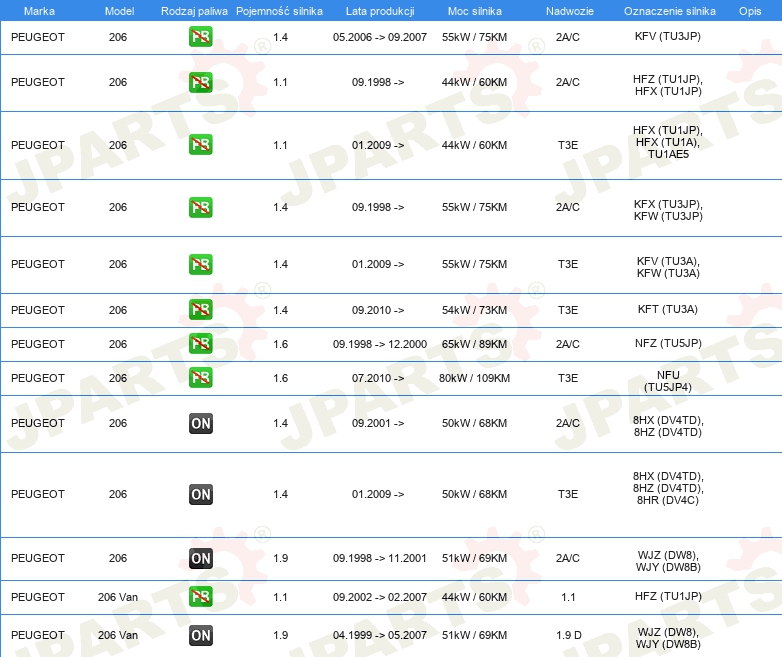Click the ON diesel icon in the 8HR (DV4C) row
Image resolution: width=782 pixels, height=657 pixels.
coord(200,494)
